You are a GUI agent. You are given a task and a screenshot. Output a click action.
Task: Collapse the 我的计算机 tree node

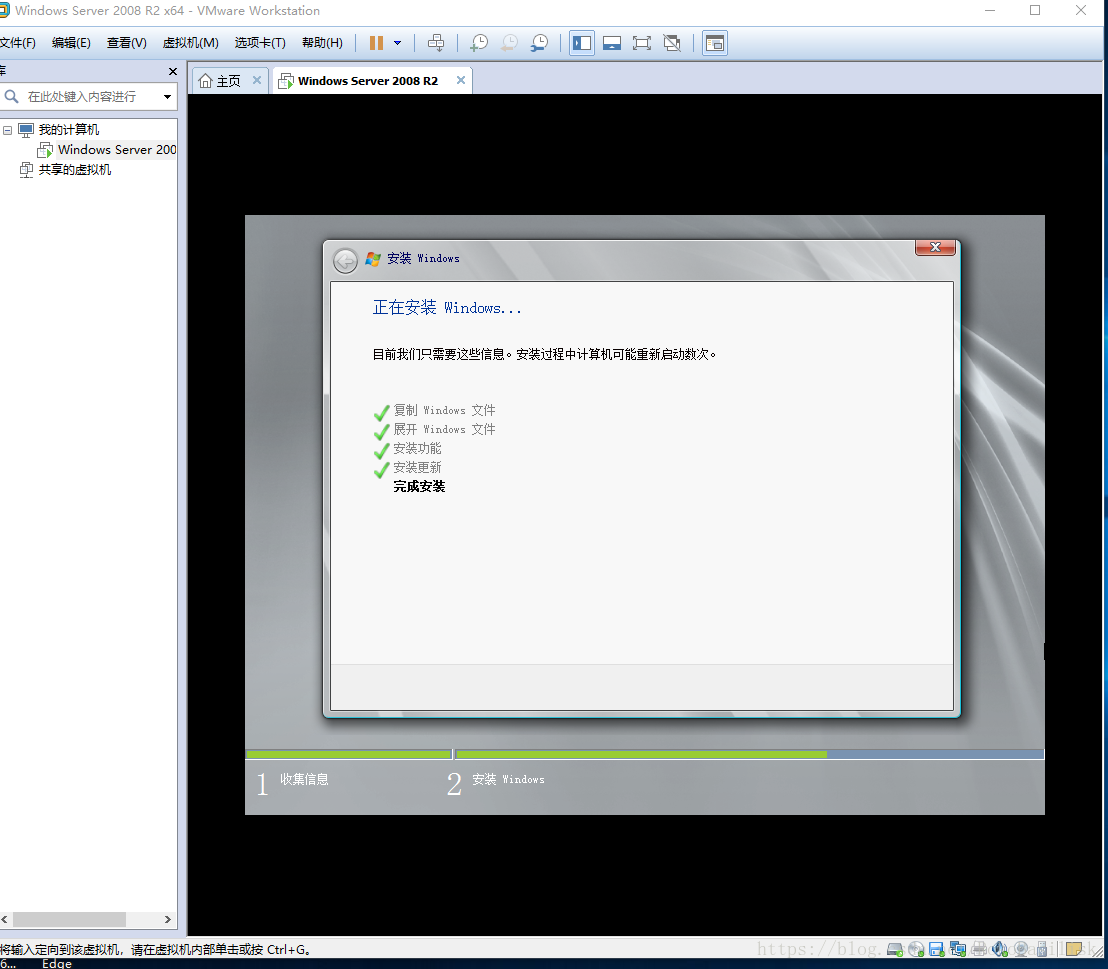click(7, 130)
